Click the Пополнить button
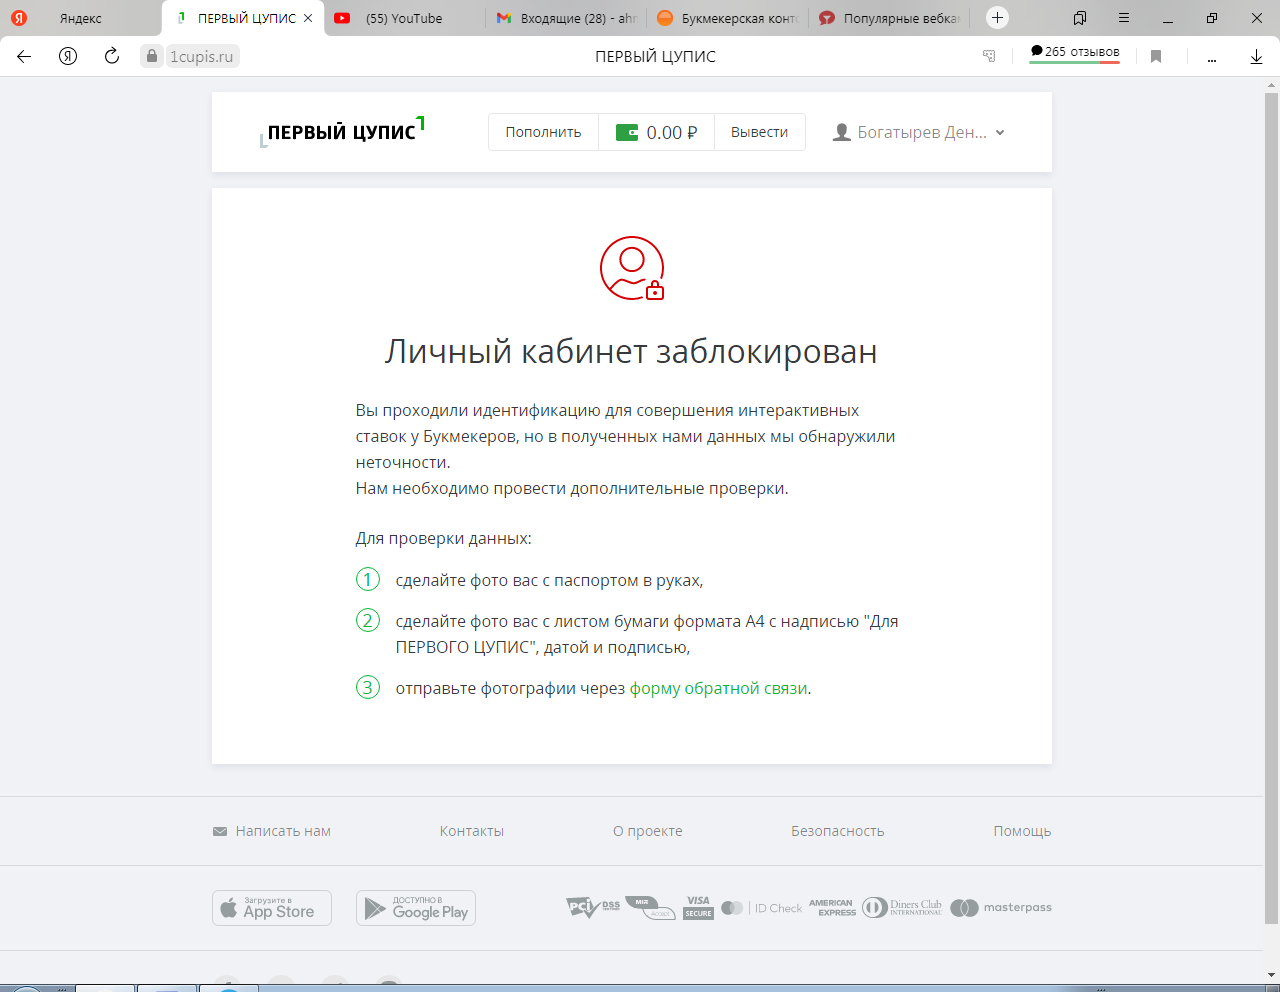Viewport: 1280px width, 992px height. pos(543,132)
